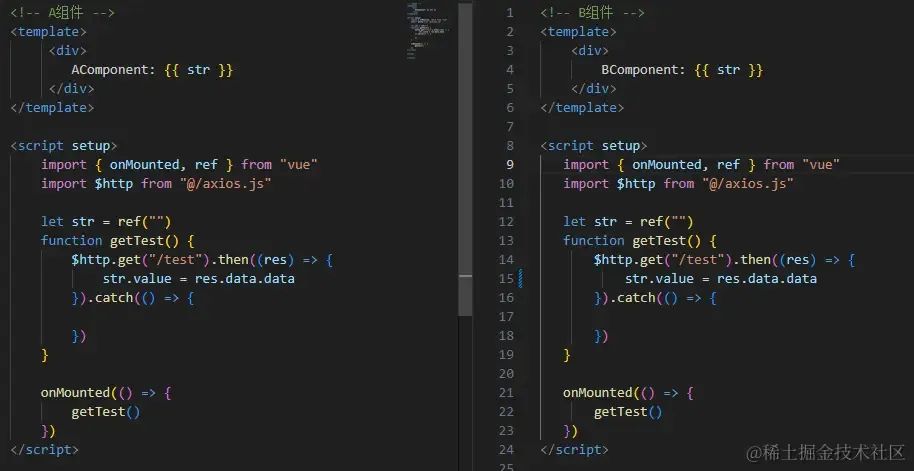Place cursor on "AComponent:" text
Viewport: 914px width, 471px height.
[113, 70]
